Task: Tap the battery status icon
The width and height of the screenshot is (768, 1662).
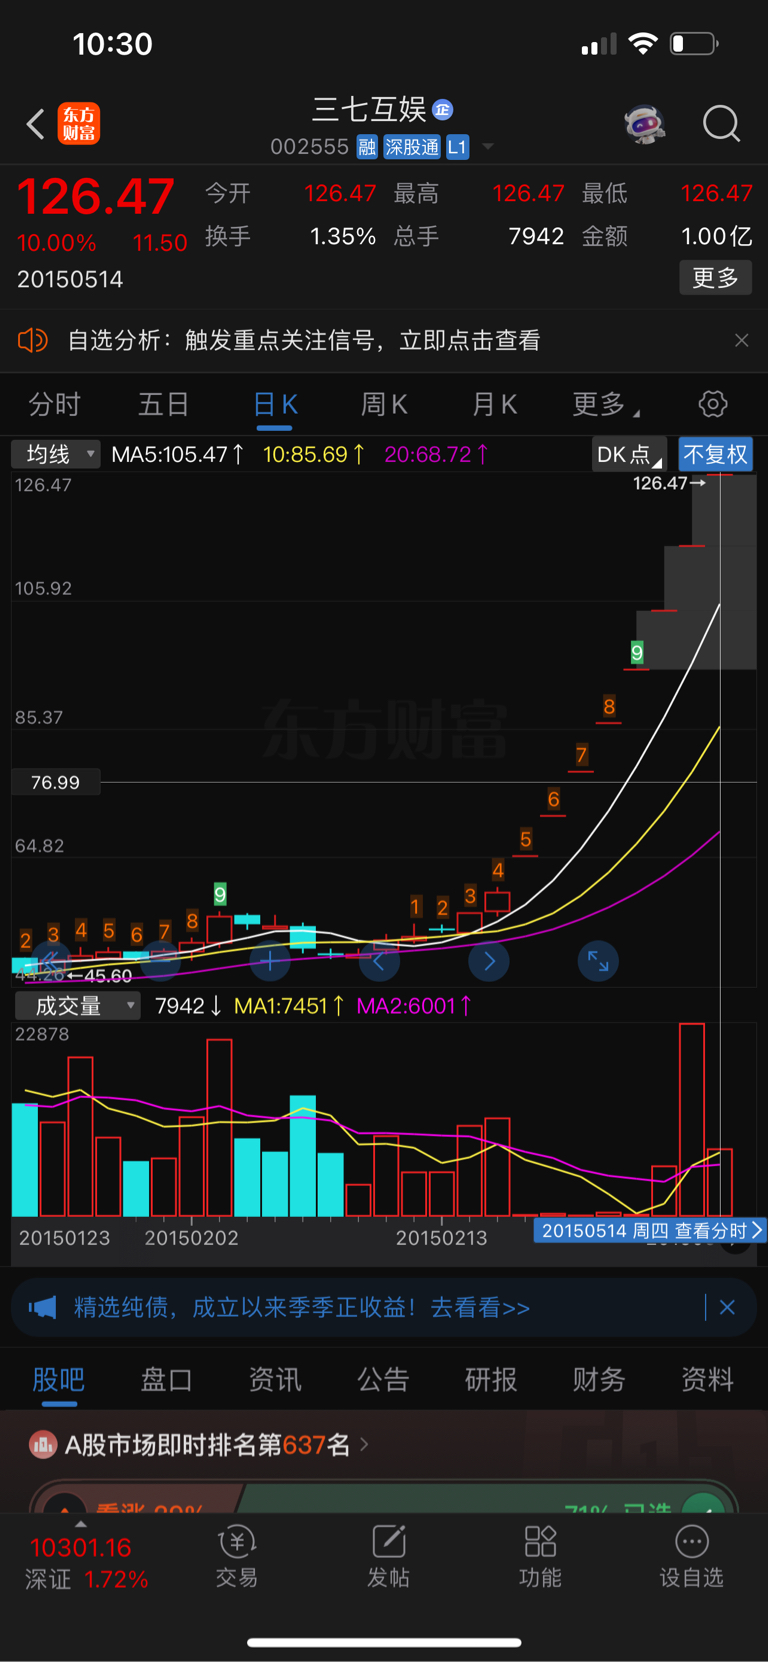Action: 694,44
